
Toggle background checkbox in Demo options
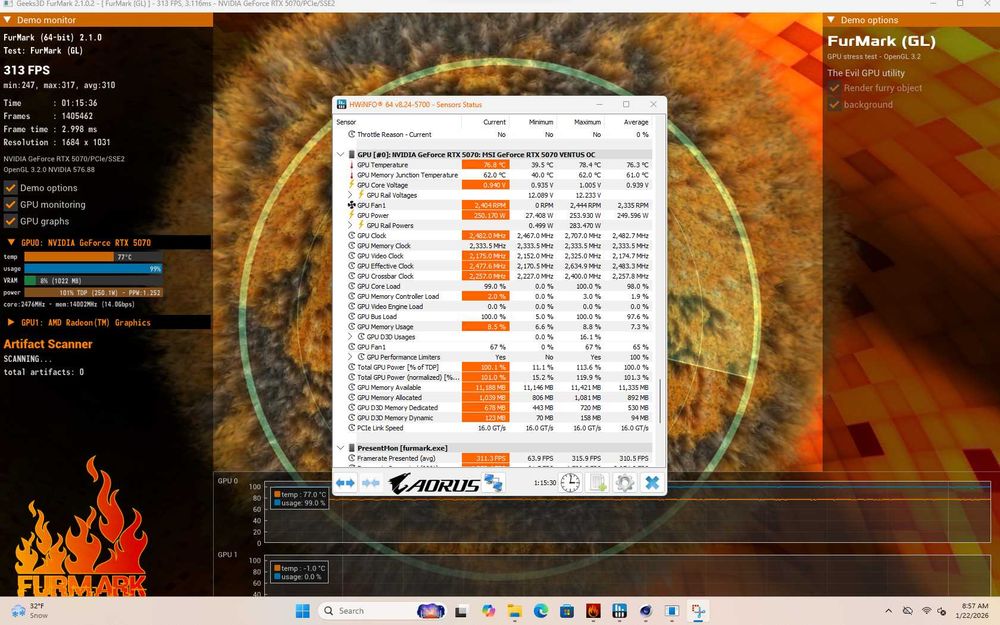point(834,105)
